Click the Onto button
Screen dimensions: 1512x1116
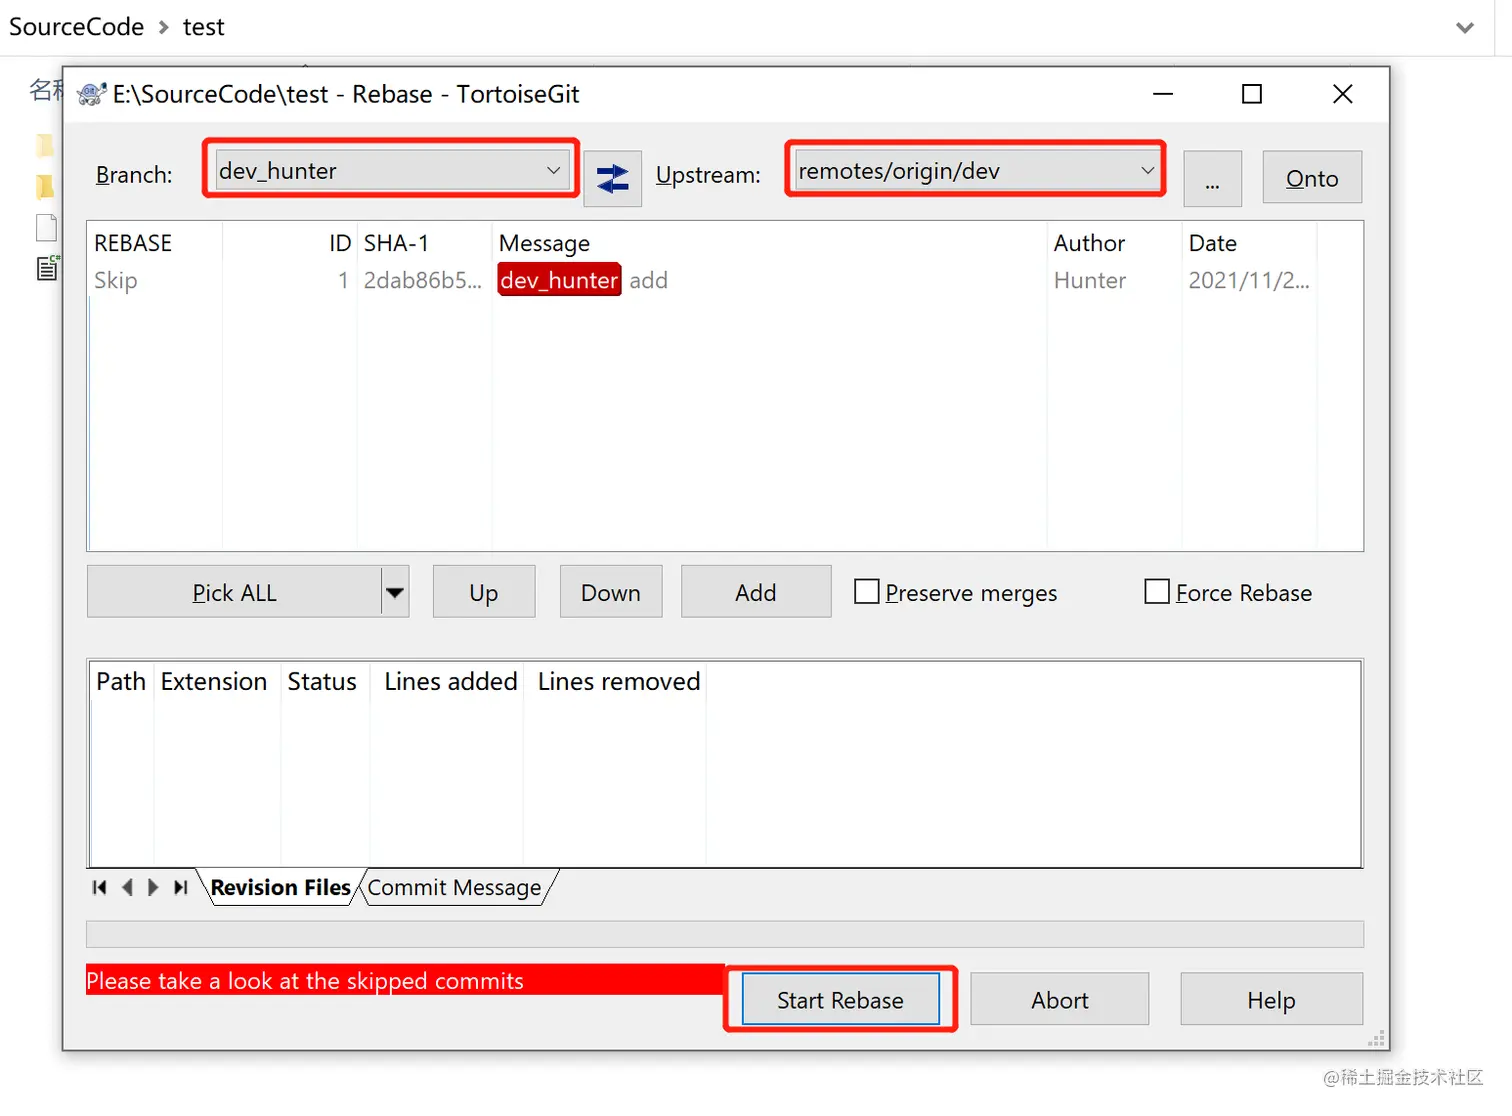tap(1312, 178)
